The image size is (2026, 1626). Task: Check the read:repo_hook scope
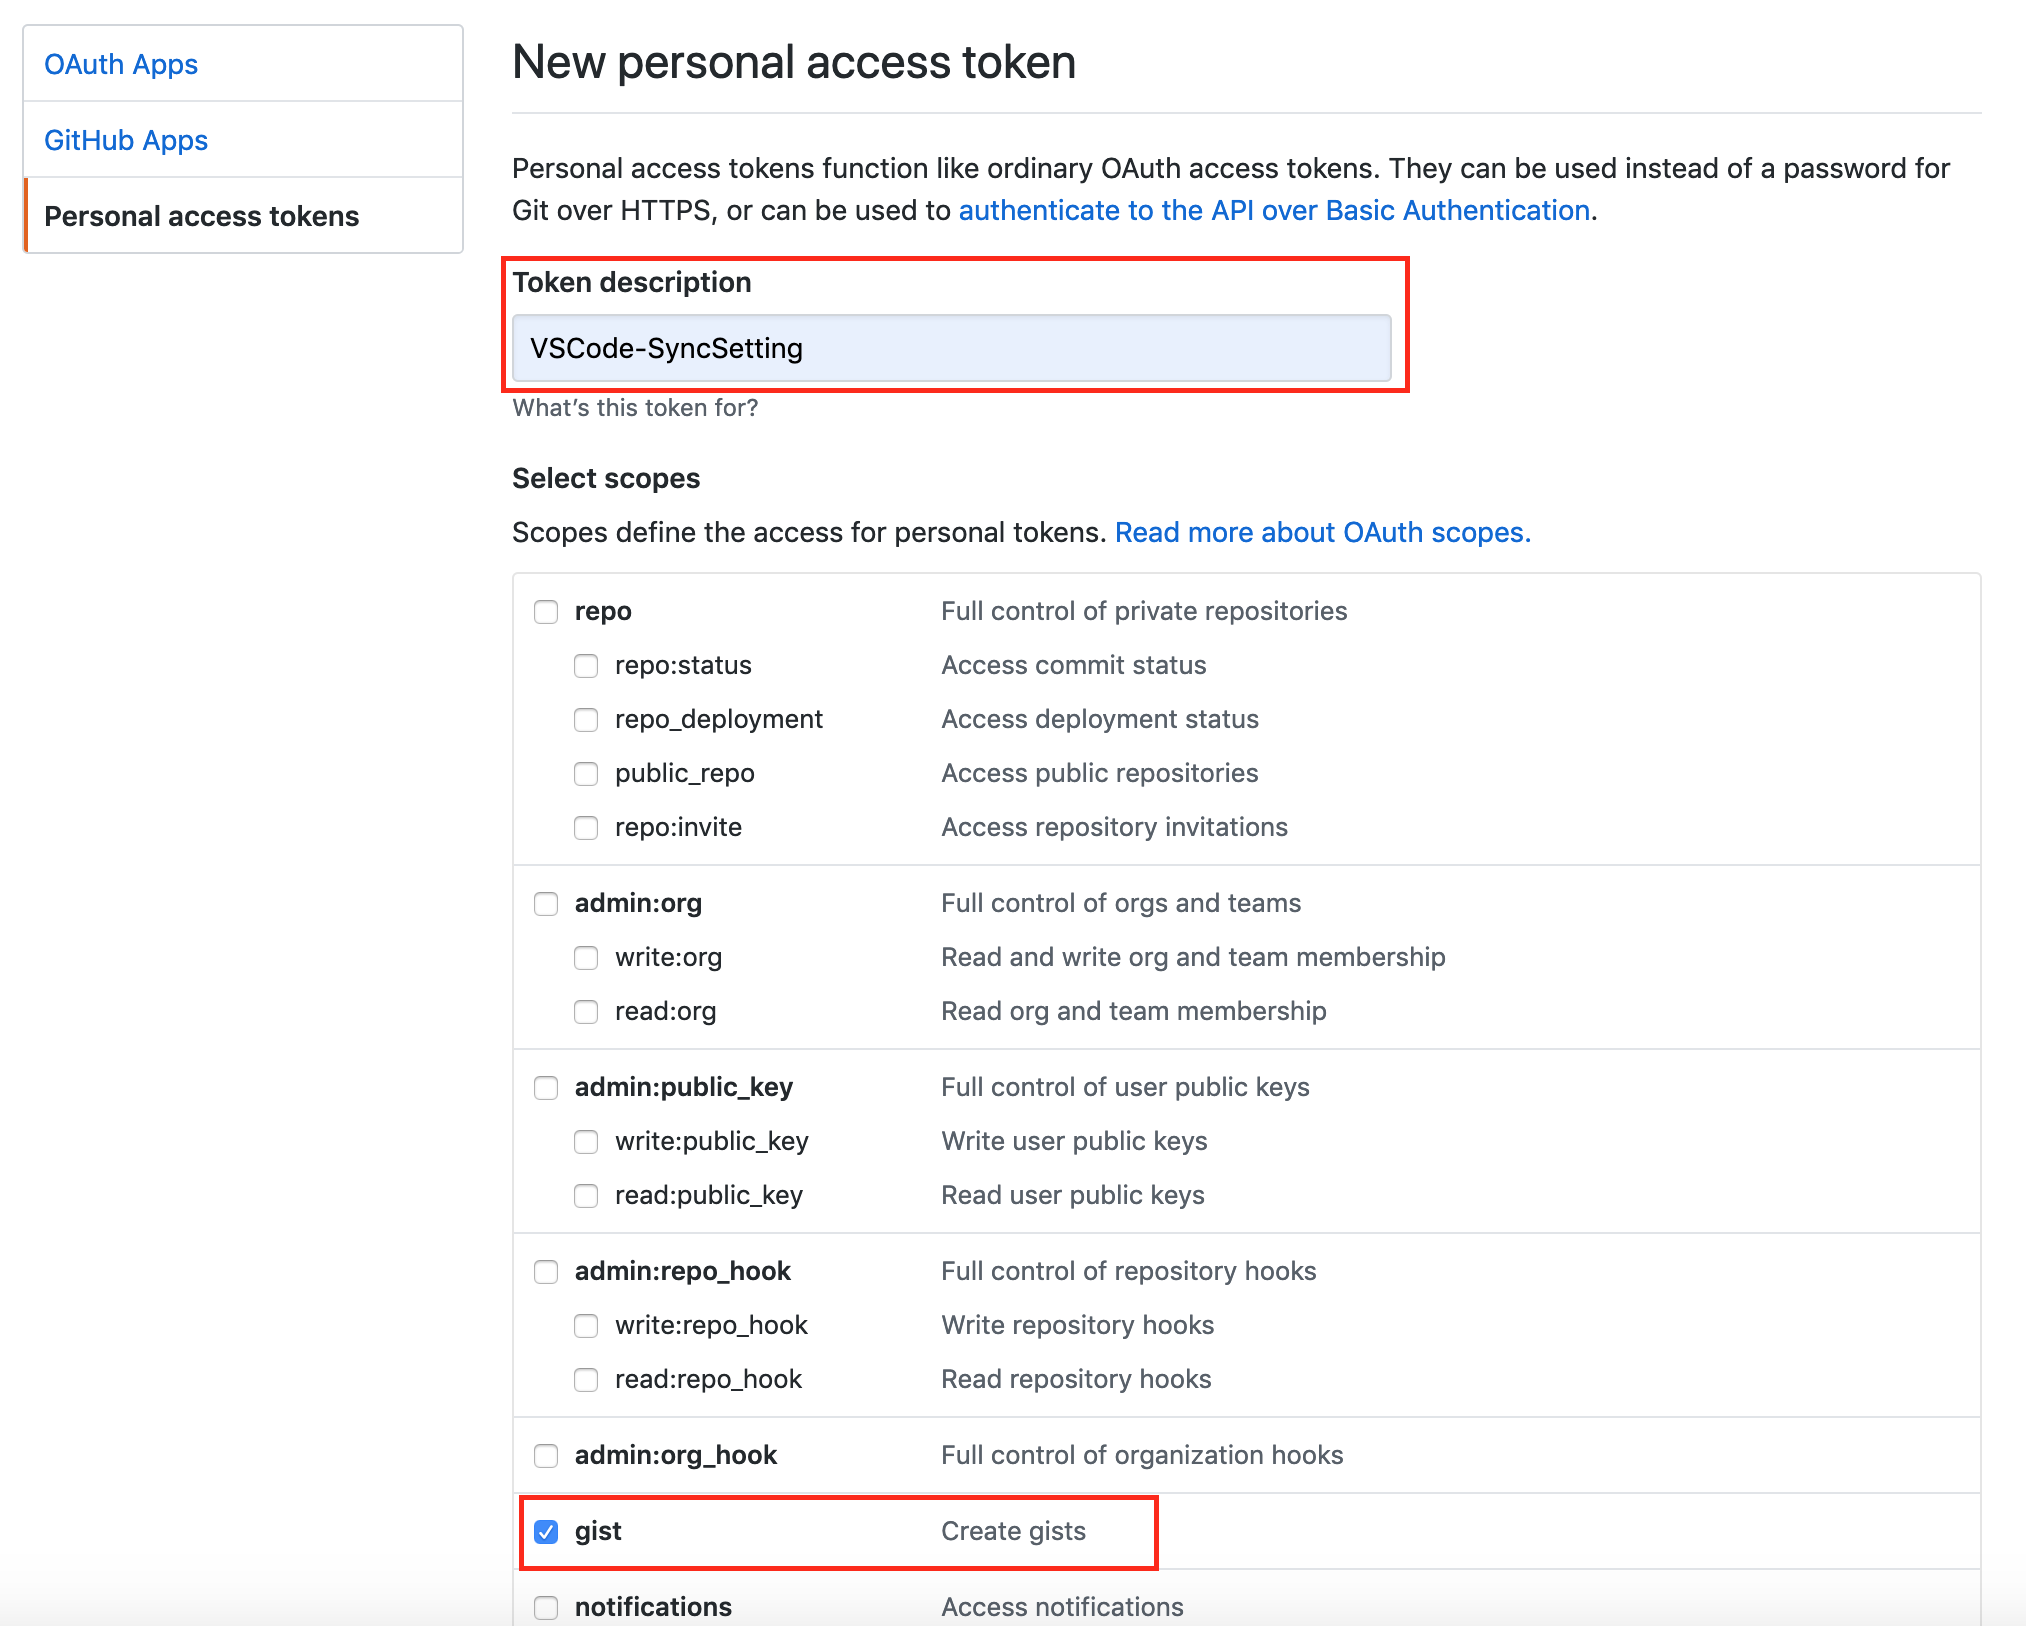point(586,1379)
